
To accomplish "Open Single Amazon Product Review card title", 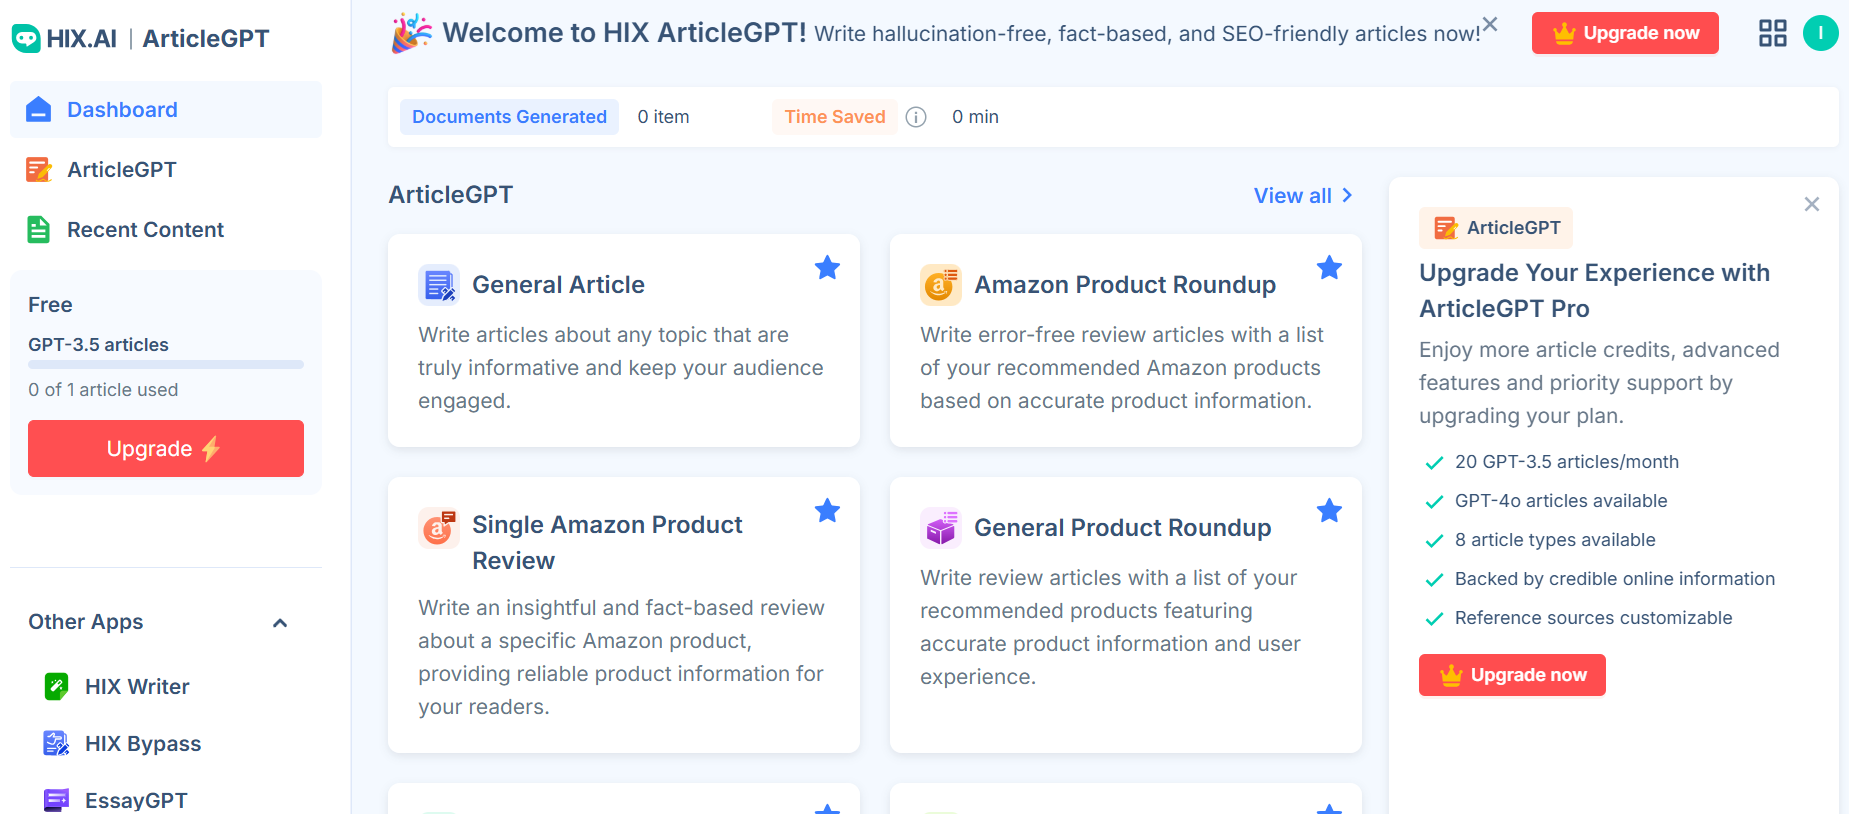I will (x=607, y=543).
